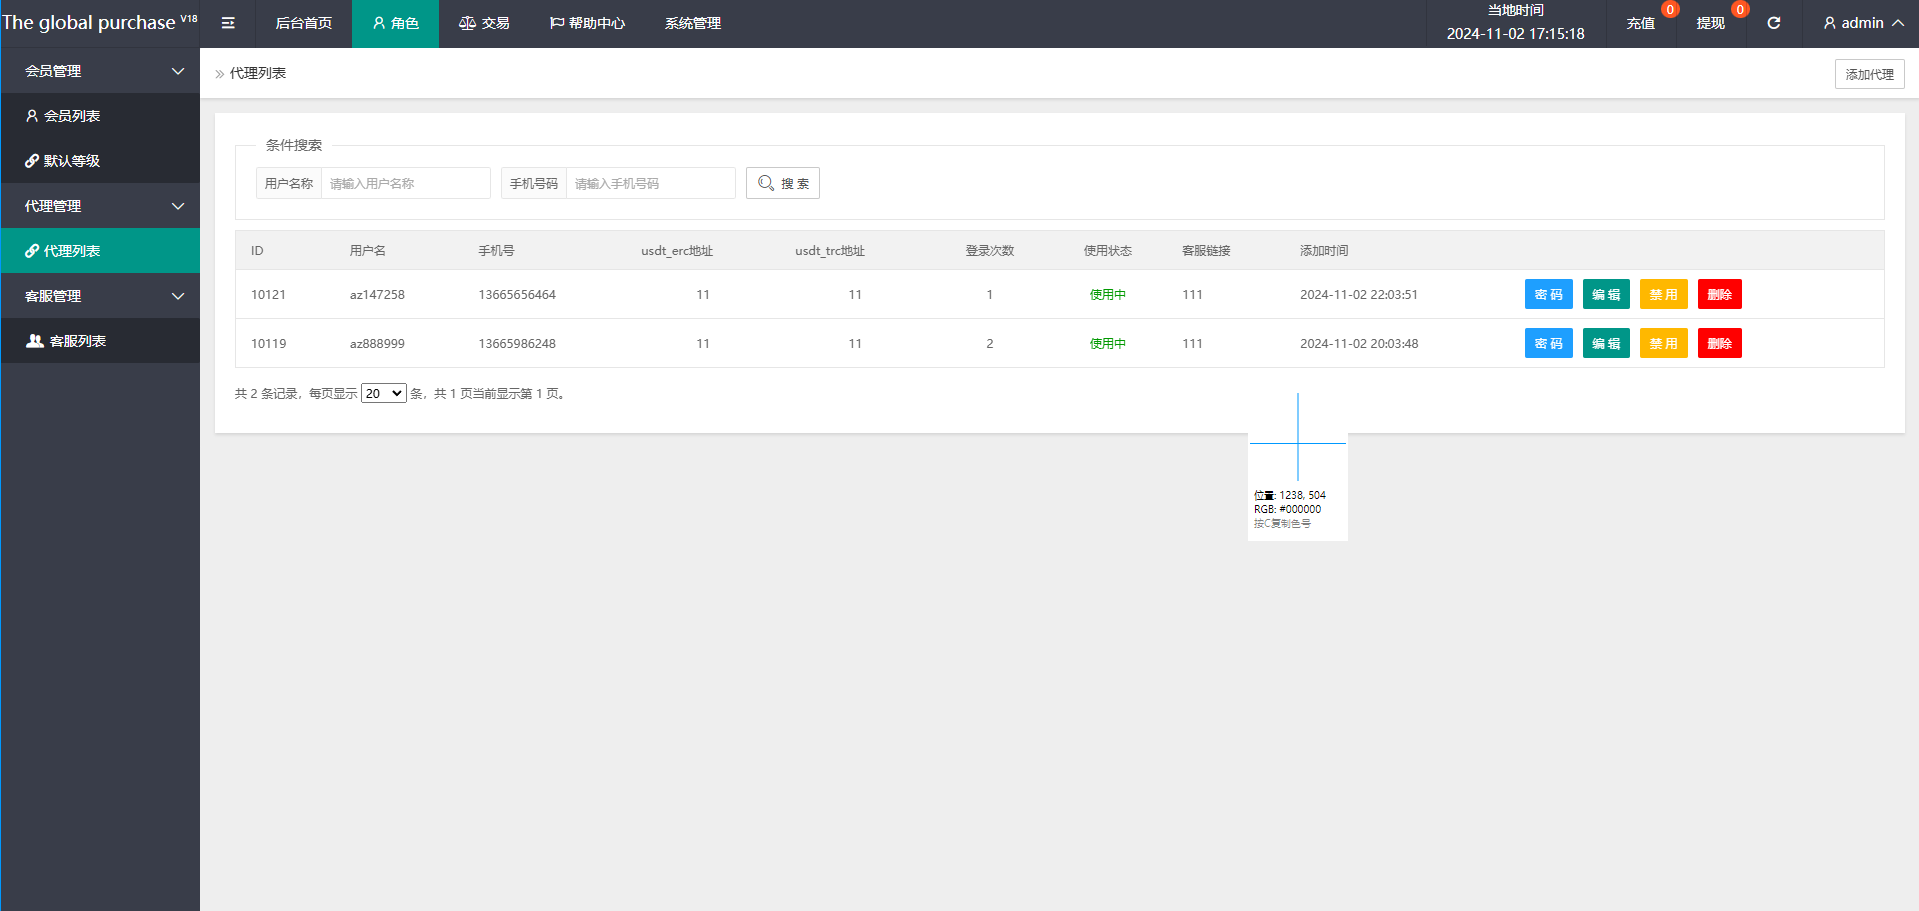Click the magnifier search button
The height and width of the screenshot is (911, 1919).
pos(782,183)
